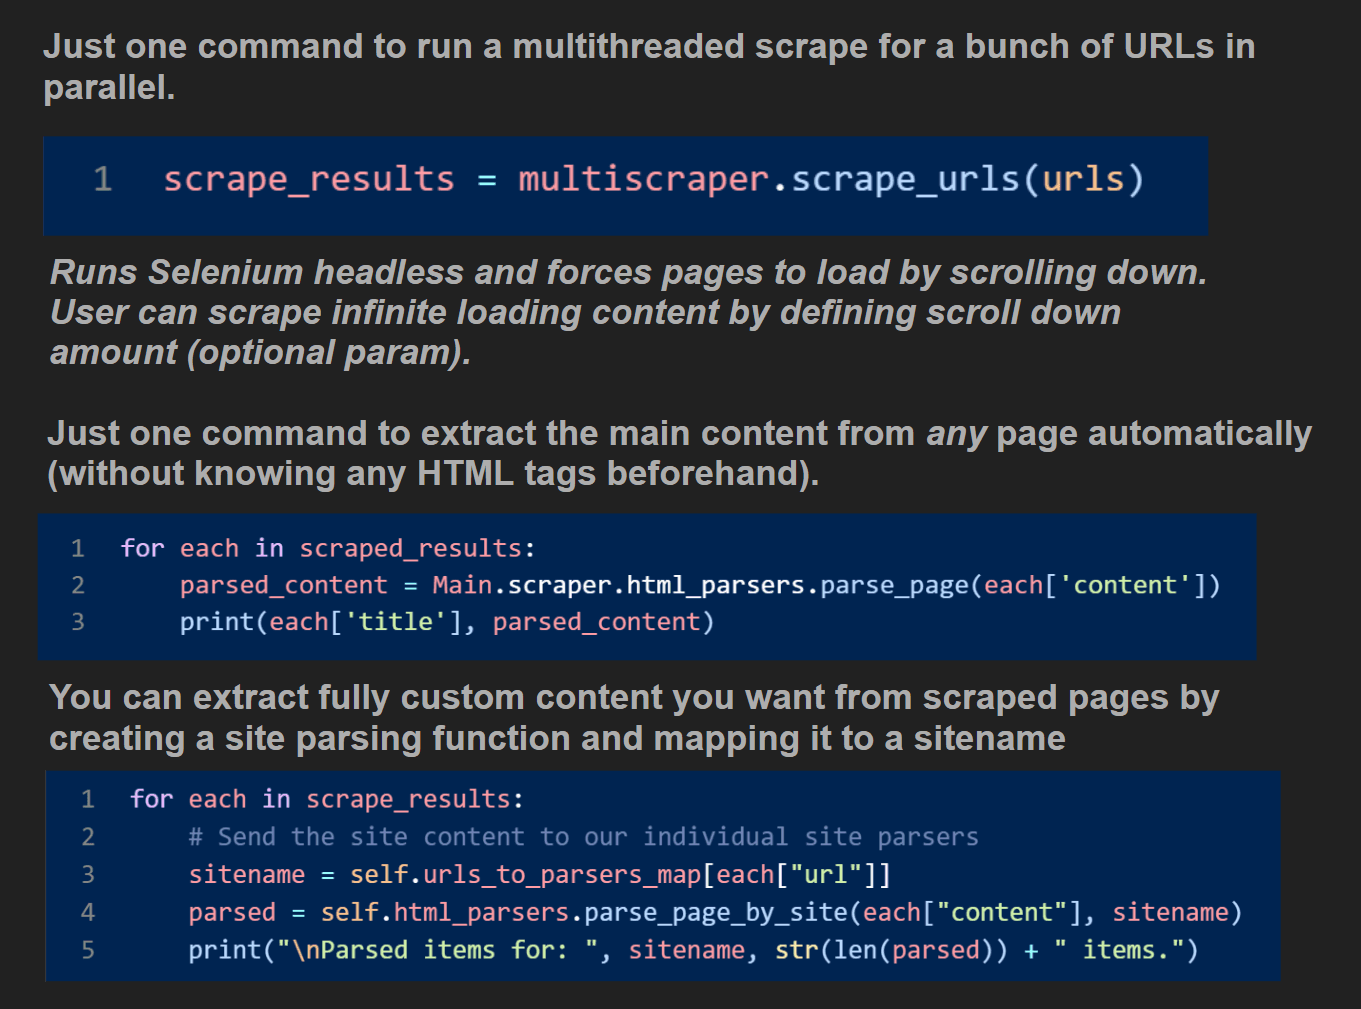Click line number 1 of the scrape_urls code block
1361x1009 pixels.
pos(102,180)
